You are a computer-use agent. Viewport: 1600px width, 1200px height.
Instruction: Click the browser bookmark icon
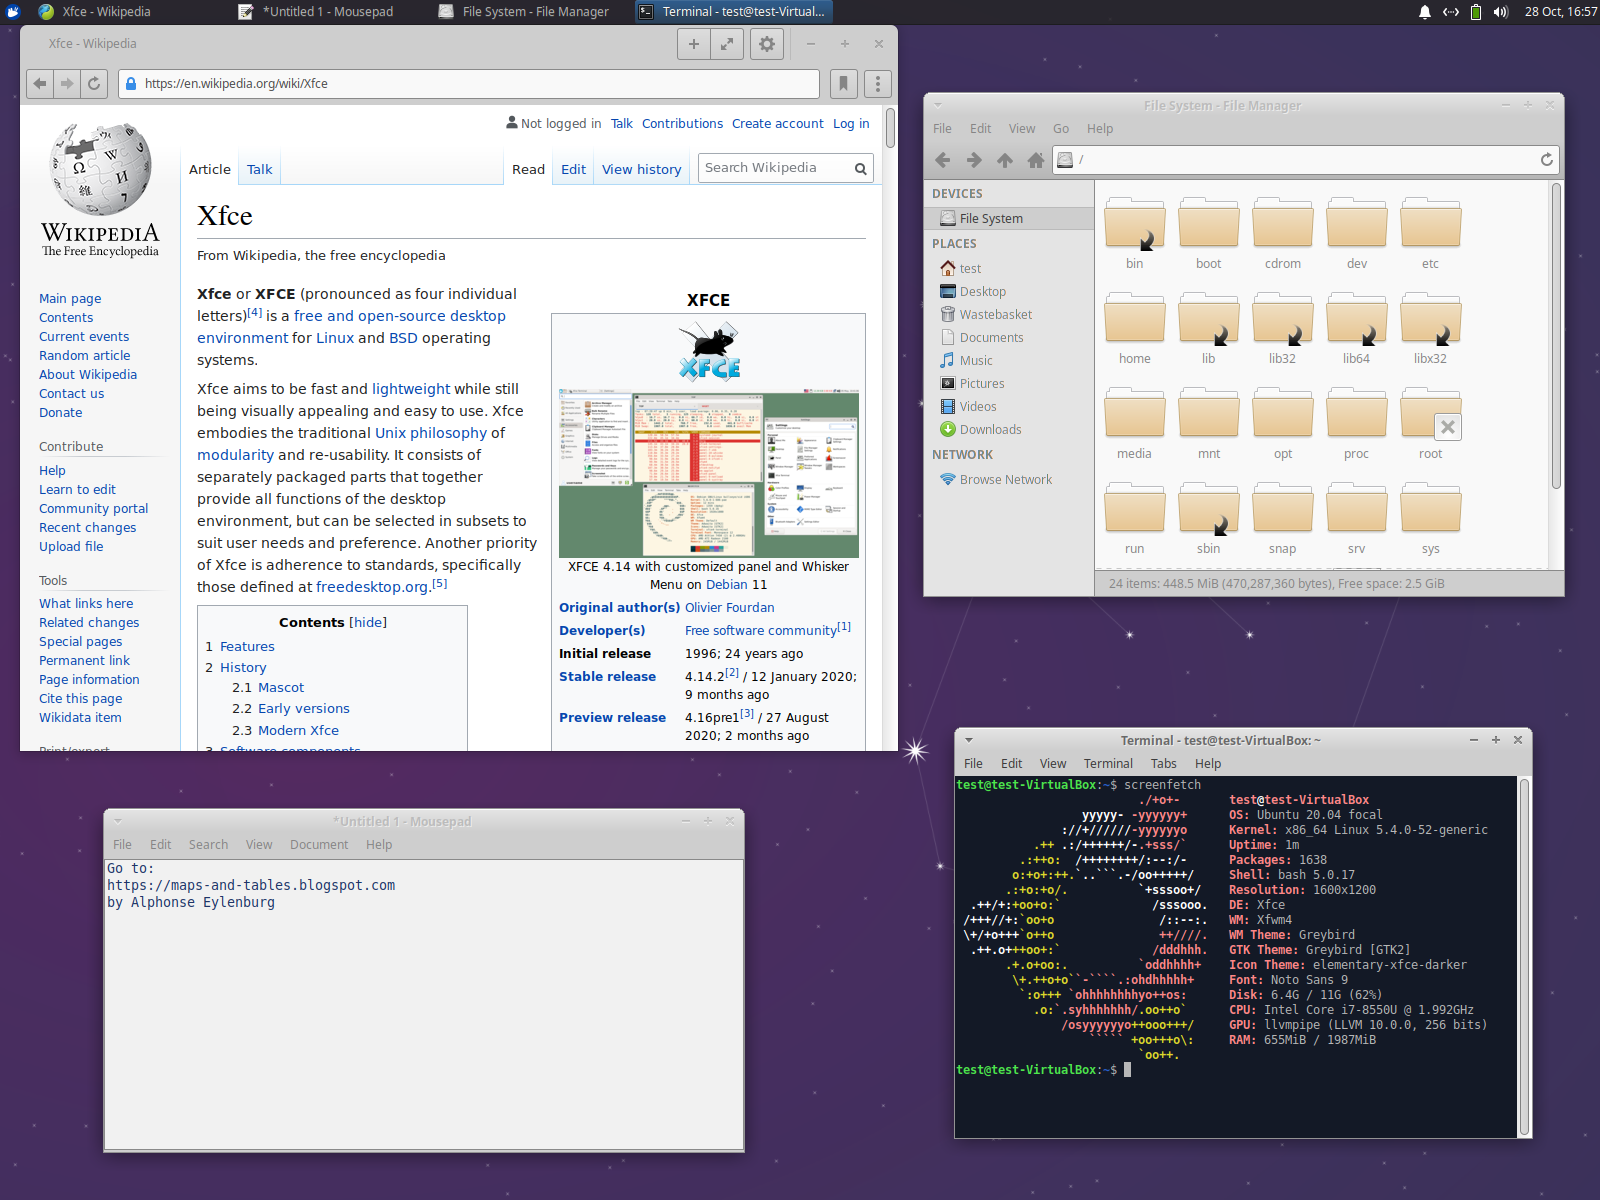point(843,84)
